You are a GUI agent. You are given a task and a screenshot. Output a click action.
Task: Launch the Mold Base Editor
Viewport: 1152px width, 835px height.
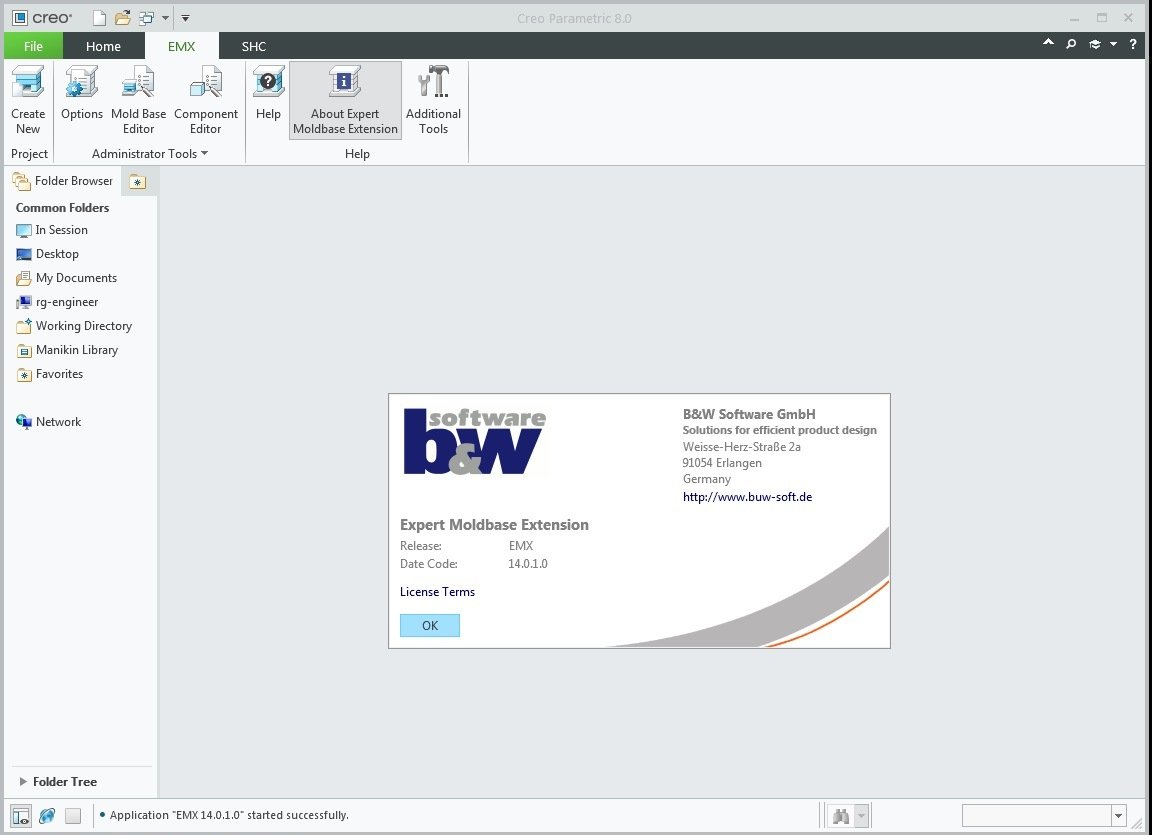click(138, 100)
